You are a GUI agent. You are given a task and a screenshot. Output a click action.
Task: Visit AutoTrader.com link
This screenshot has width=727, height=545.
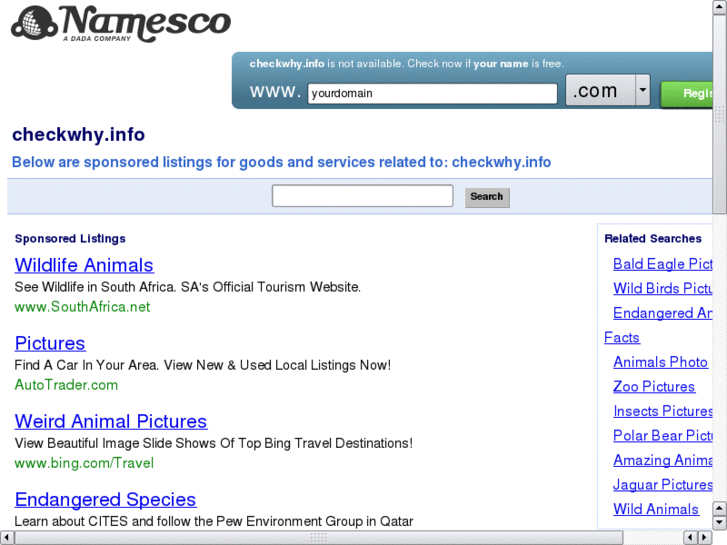tap(66, 385)
